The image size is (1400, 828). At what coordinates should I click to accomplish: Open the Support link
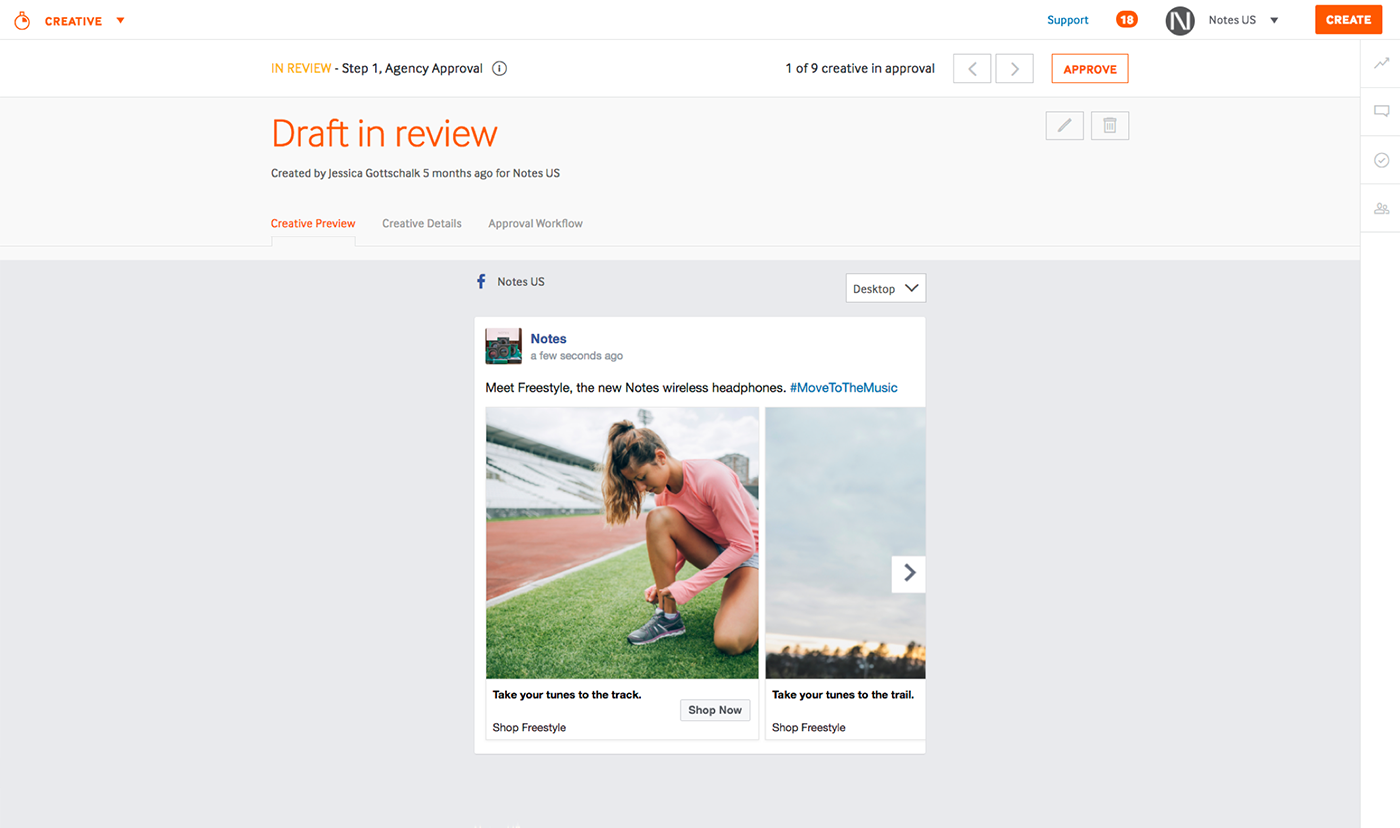coord(1067,20)
